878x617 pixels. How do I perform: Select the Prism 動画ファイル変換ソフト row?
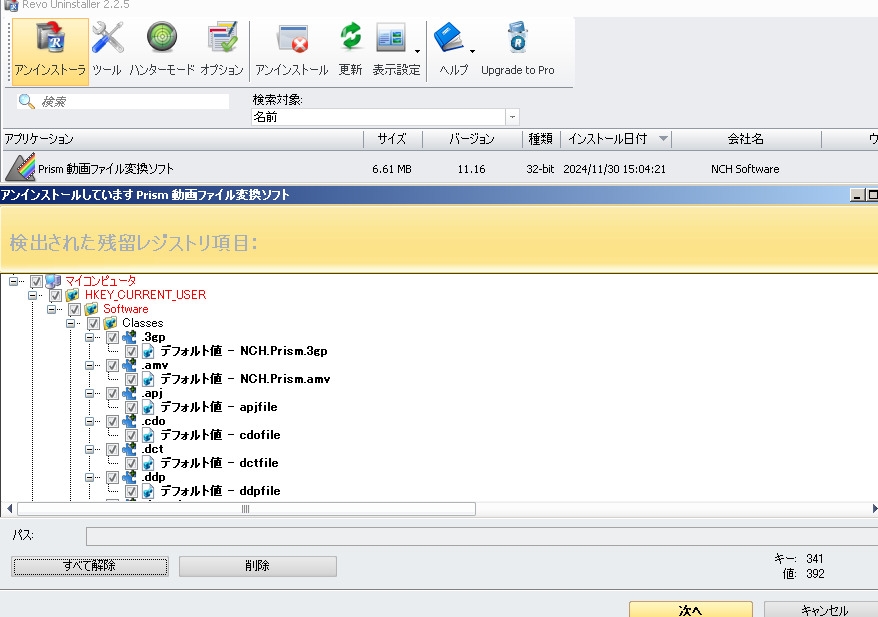coord(440,169)
